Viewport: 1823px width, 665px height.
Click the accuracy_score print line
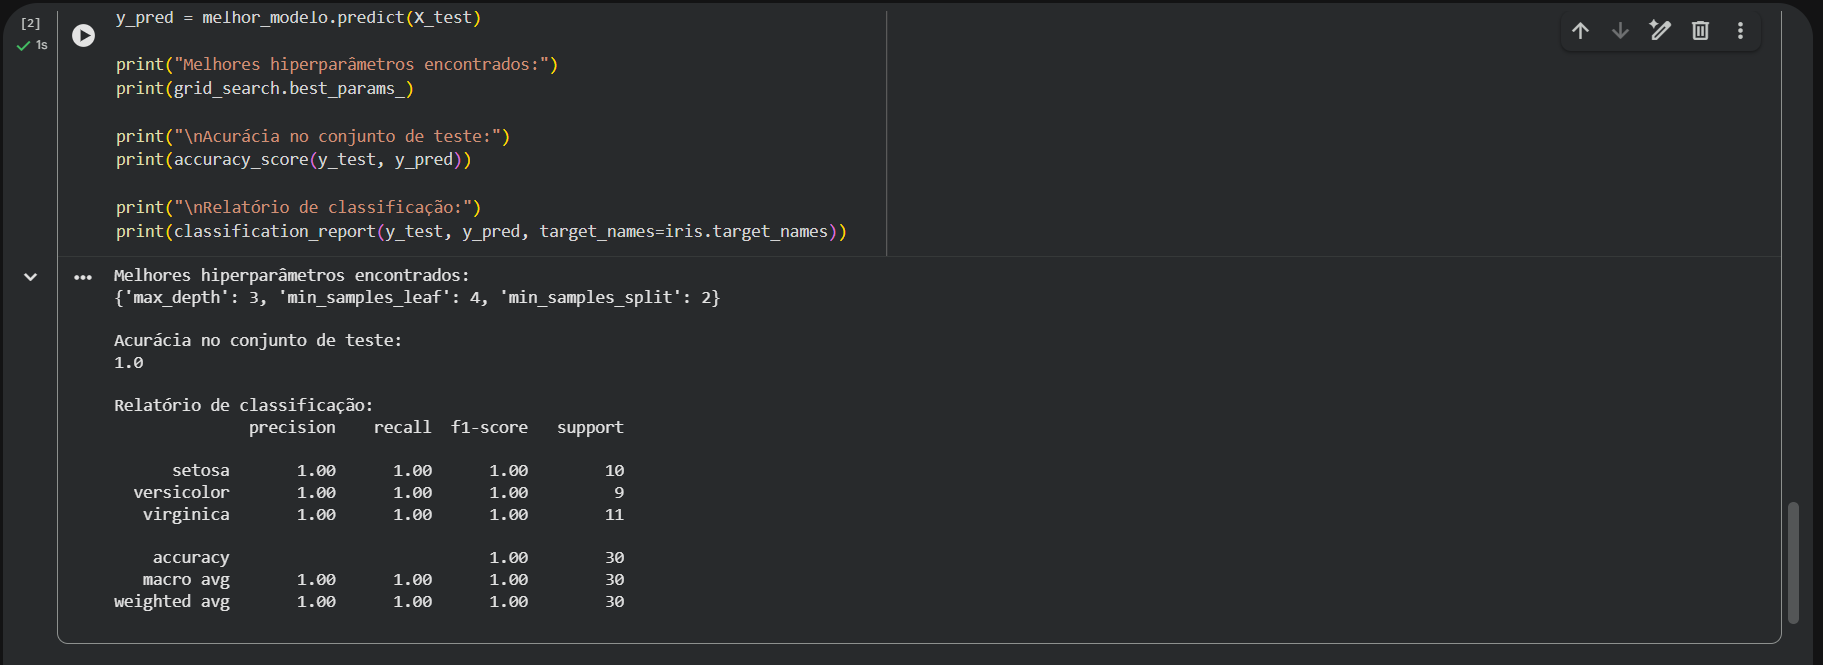tap(293, 160)
